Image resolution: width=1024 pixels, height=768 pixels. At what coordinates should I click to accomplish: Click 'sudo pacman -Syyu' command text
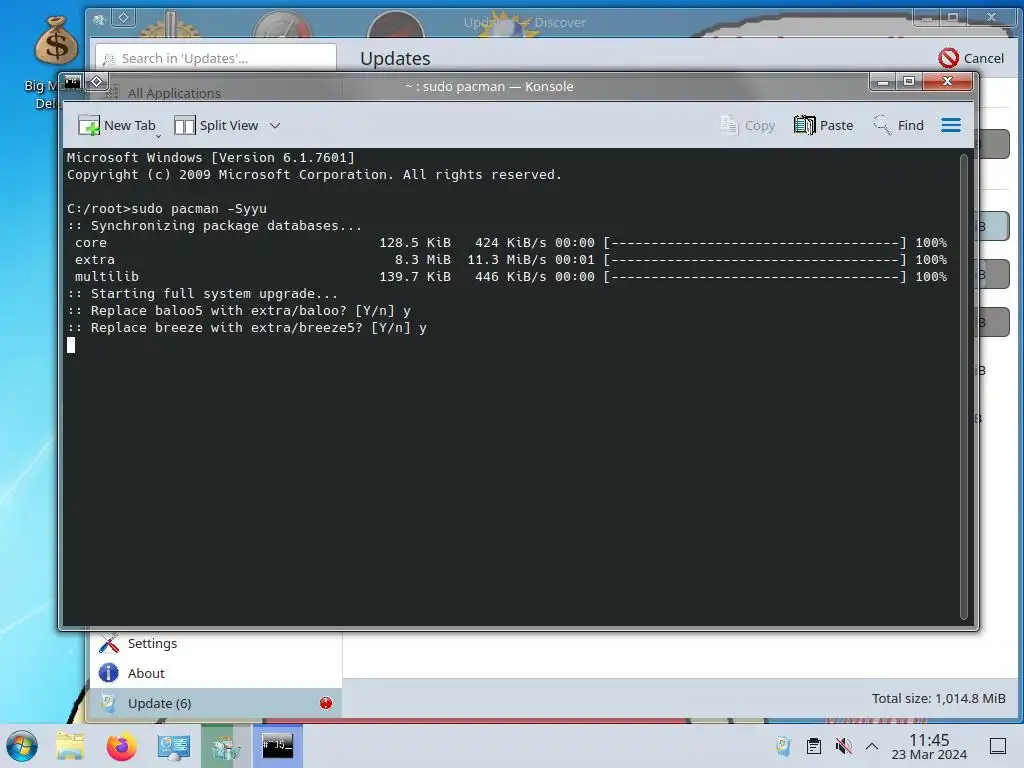pos(199,208)
